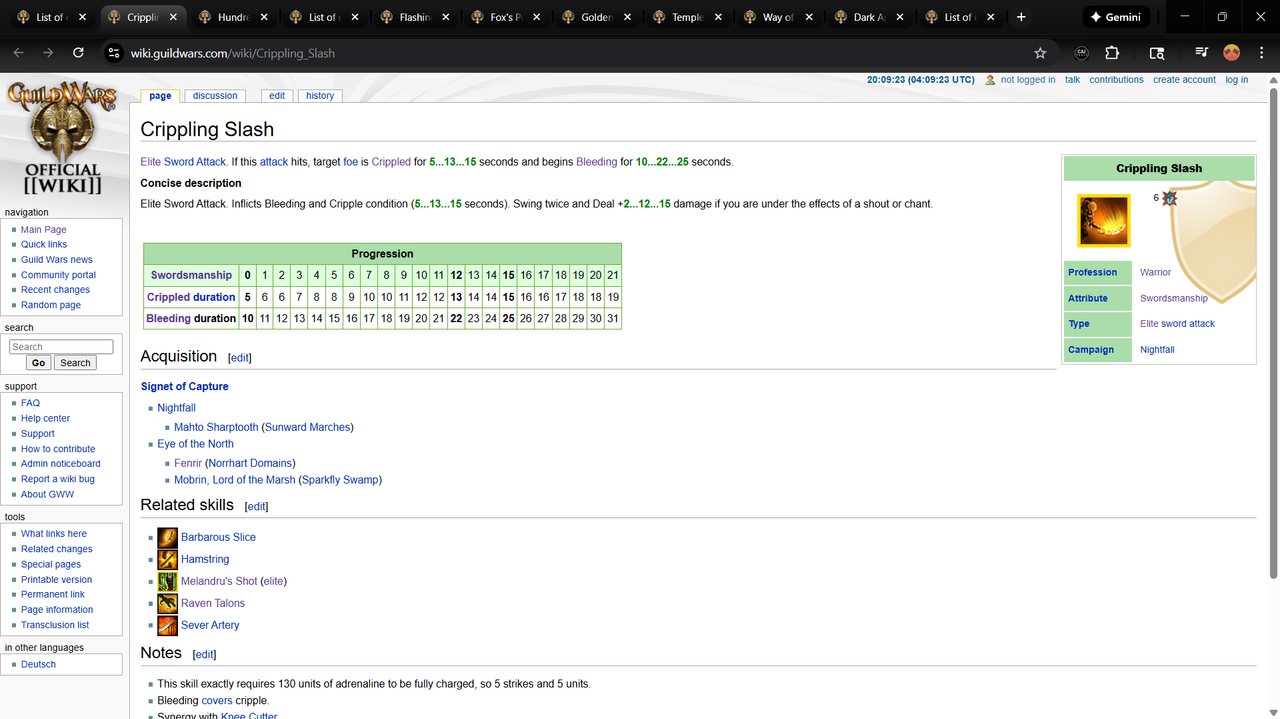Close the Hundred Blades tab

pos(265,17)
